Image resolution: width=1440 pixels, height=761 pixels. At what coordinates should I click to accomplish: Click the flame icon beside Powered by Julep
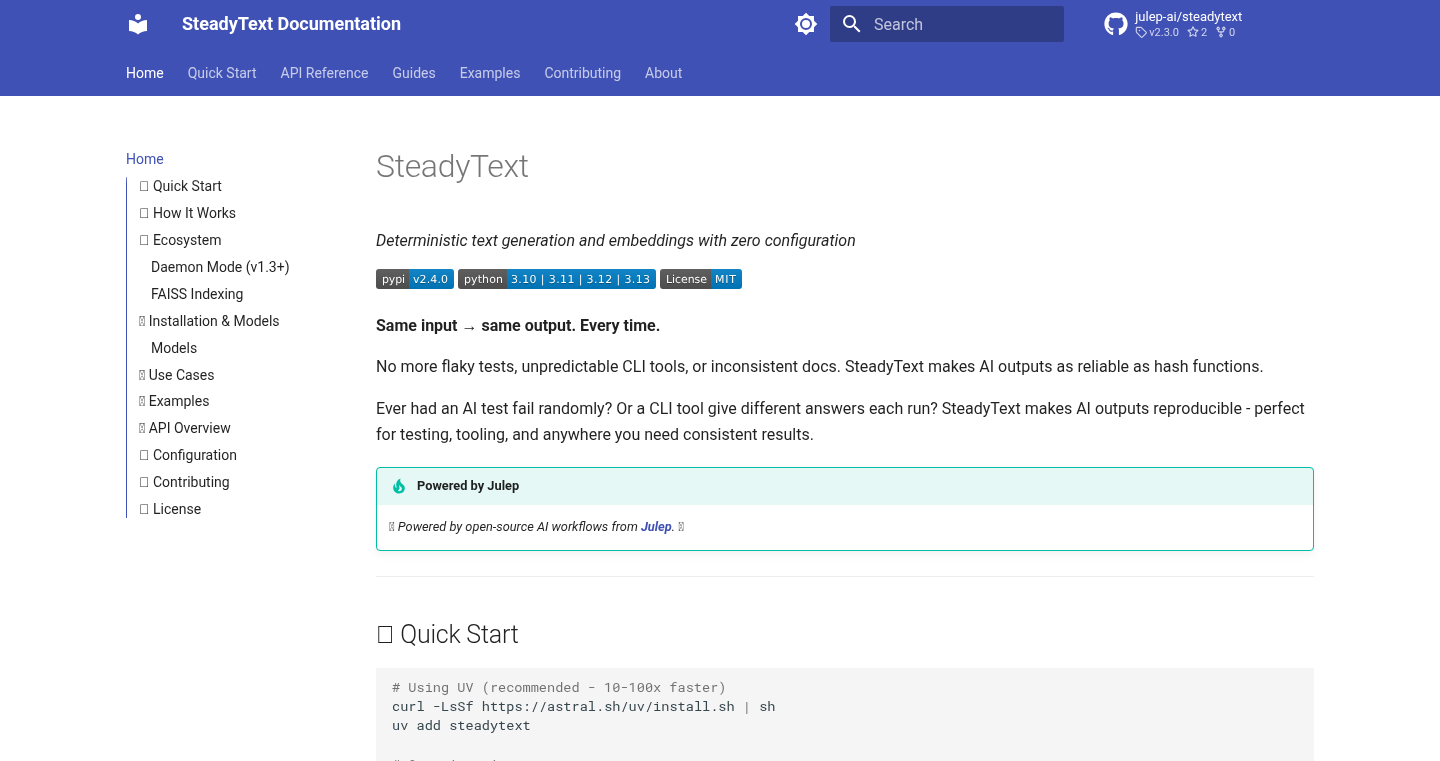(399, 486)
